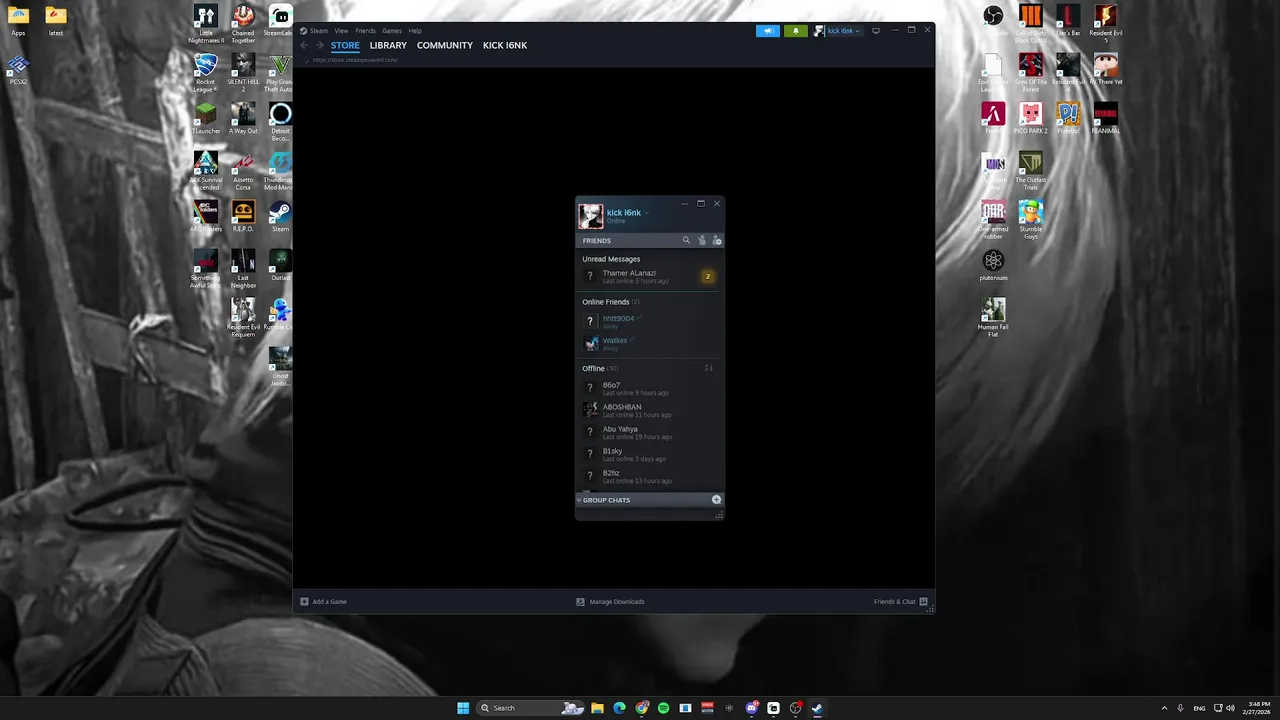Create a group chat with plus icon
The image size is (1280, 720).
pyautogui.click(x=716, y=499)
